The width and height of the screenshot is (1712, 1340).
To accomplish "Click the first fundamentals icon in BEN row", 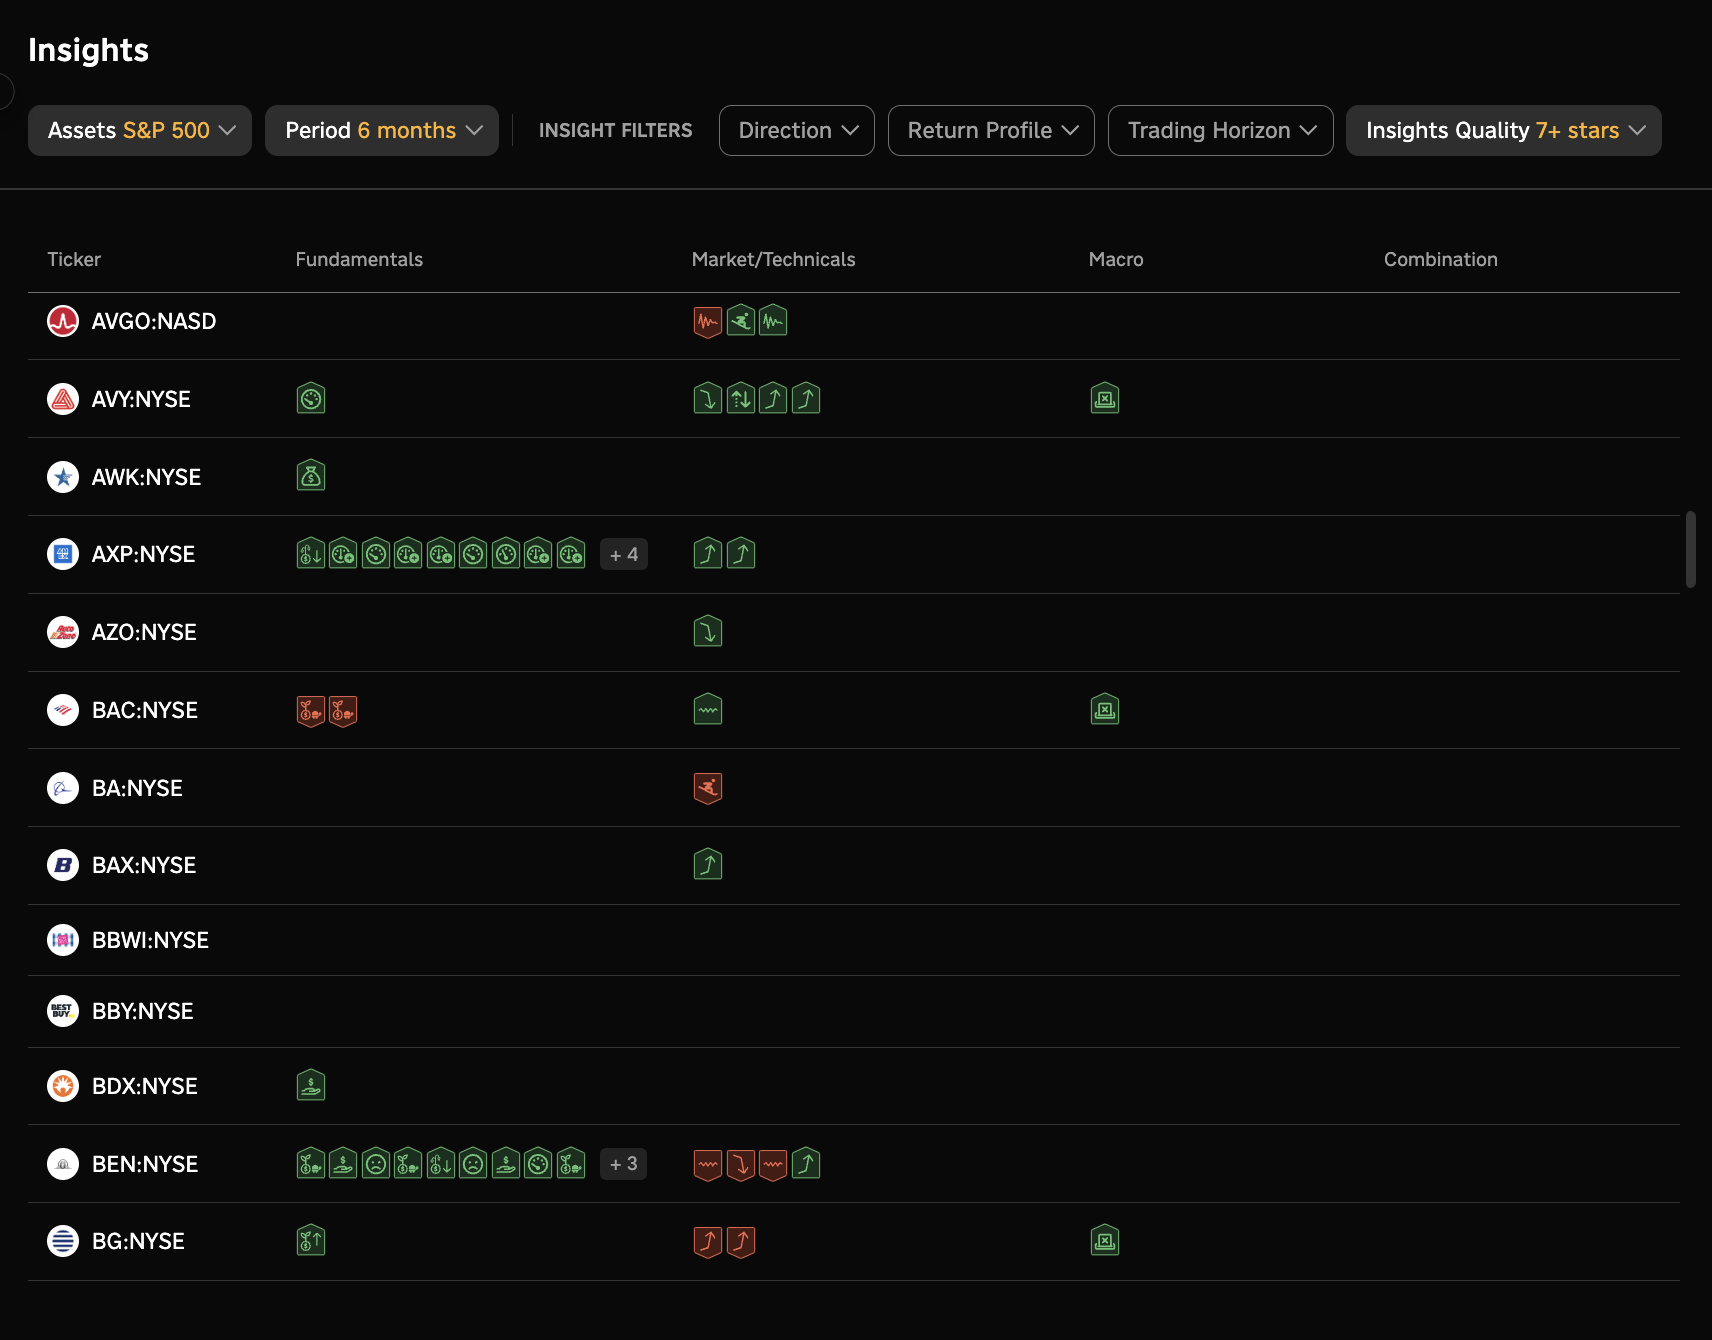I will click(311, 1163).
